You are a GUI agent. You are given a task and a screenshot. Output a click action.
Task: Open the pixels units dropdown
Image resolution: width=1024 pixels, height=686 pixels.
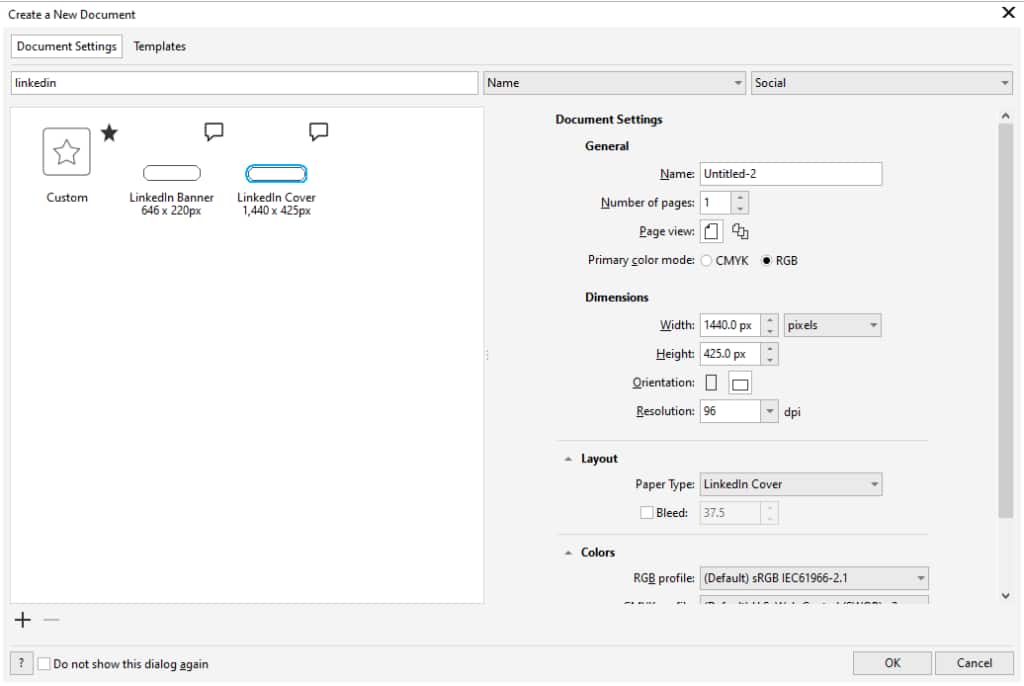[x=832, y=325]
